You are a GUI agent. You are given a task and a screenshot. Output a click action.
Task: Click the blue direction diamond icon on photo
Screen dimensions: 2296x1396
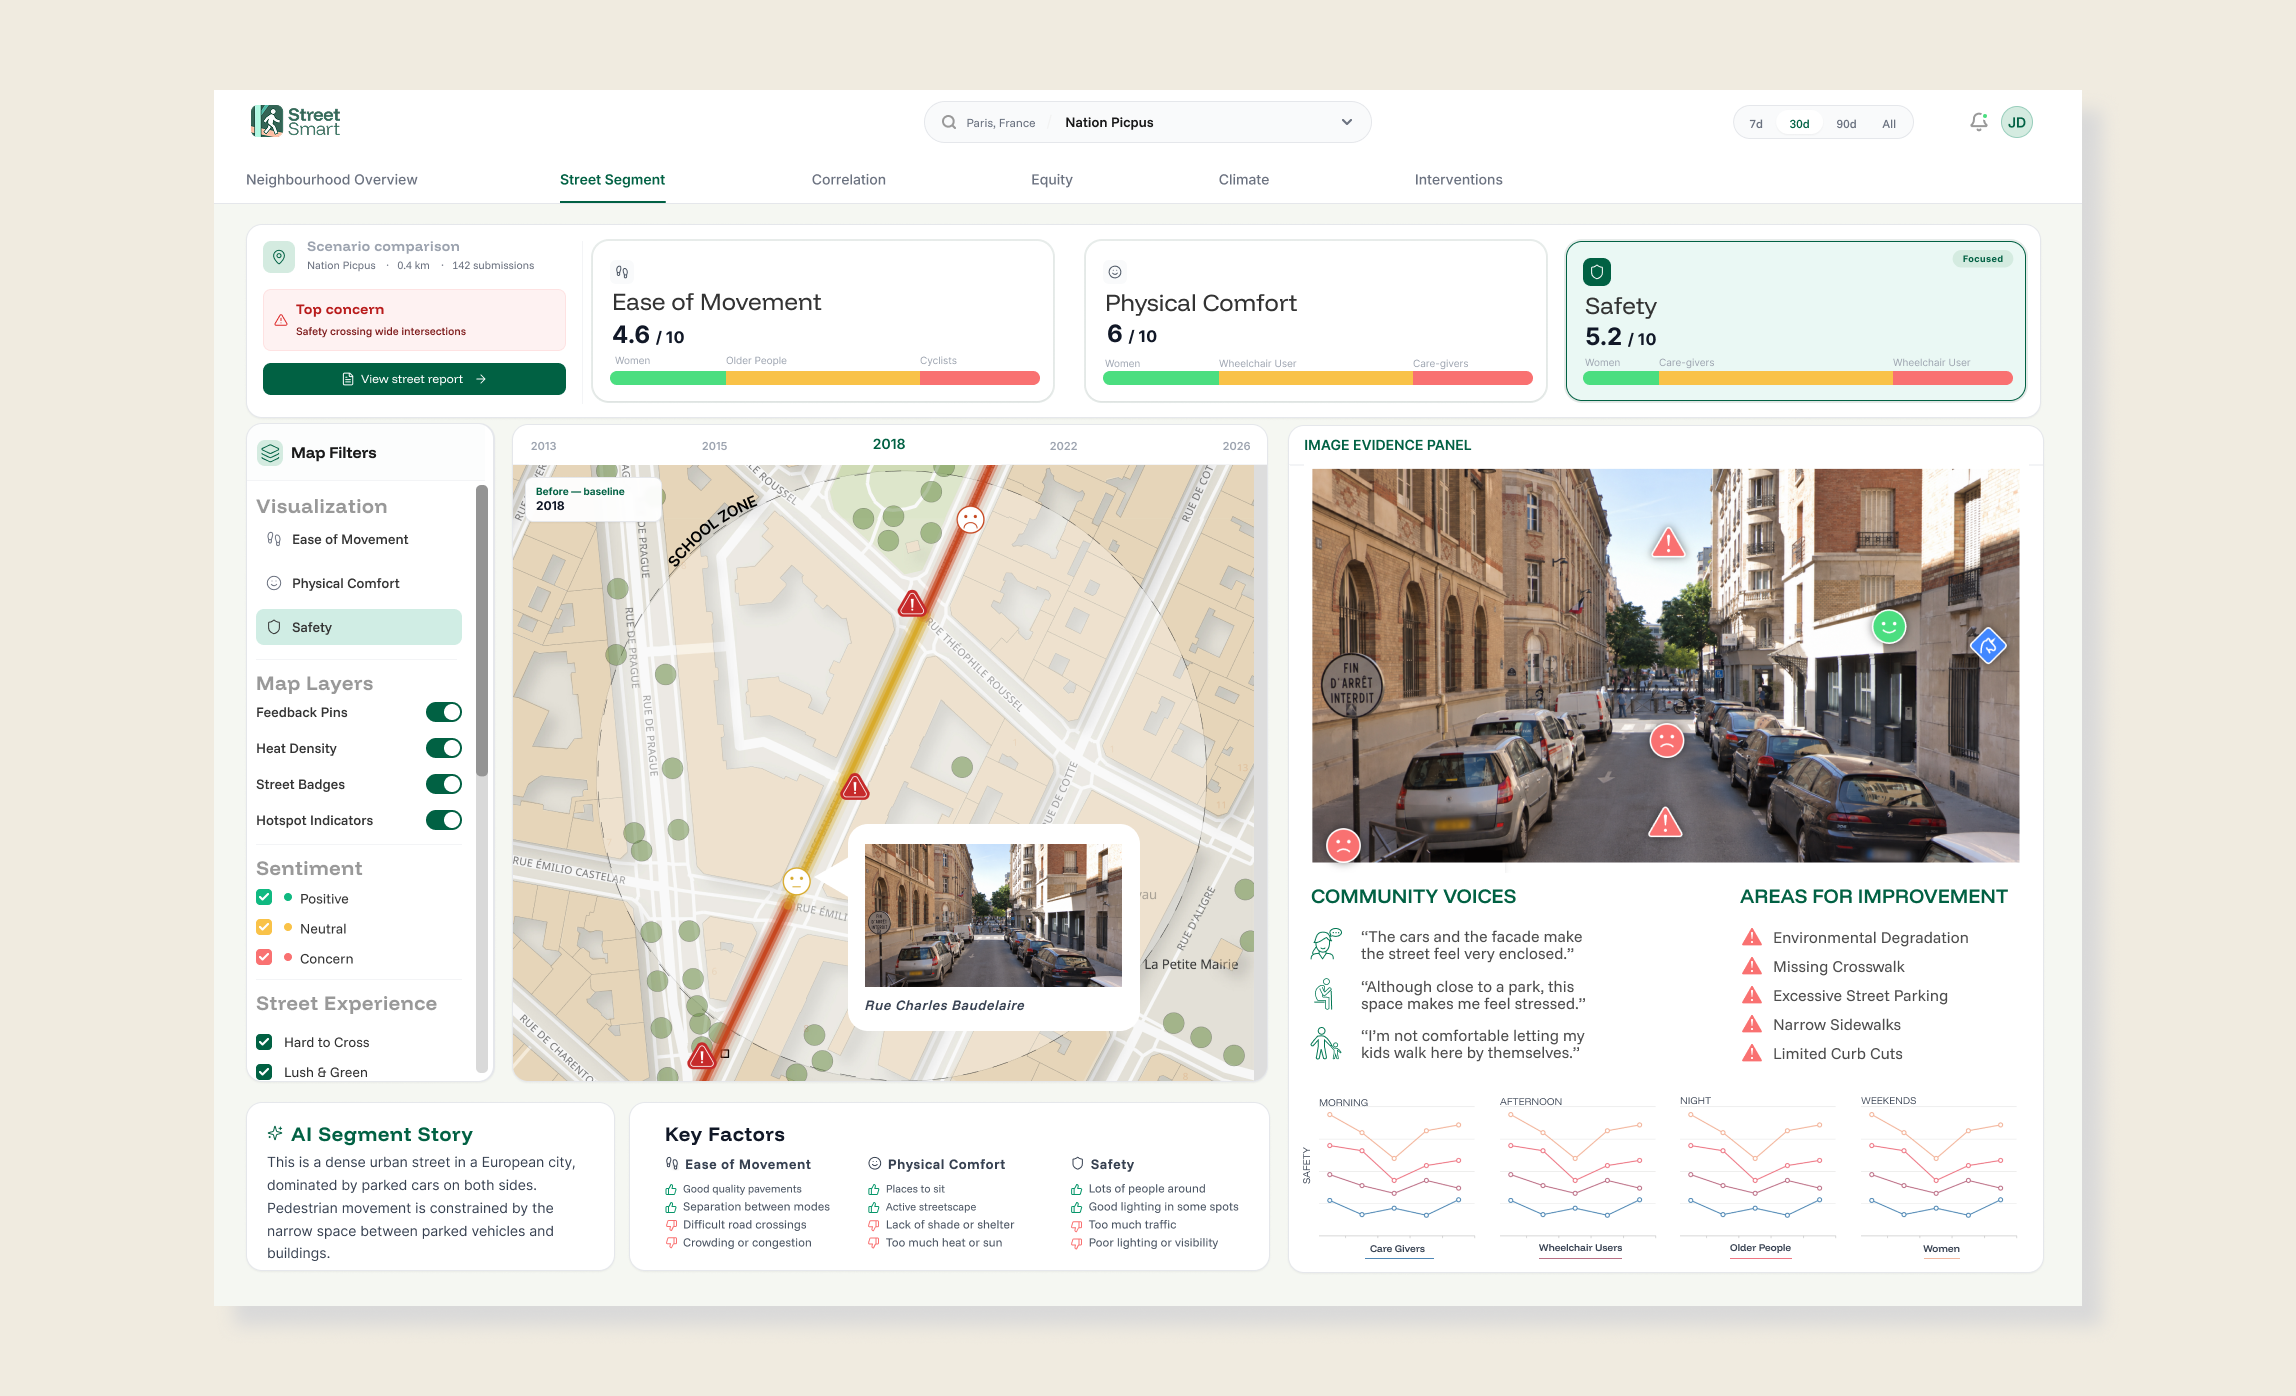pyautogui.click(x=1988, y=646)
